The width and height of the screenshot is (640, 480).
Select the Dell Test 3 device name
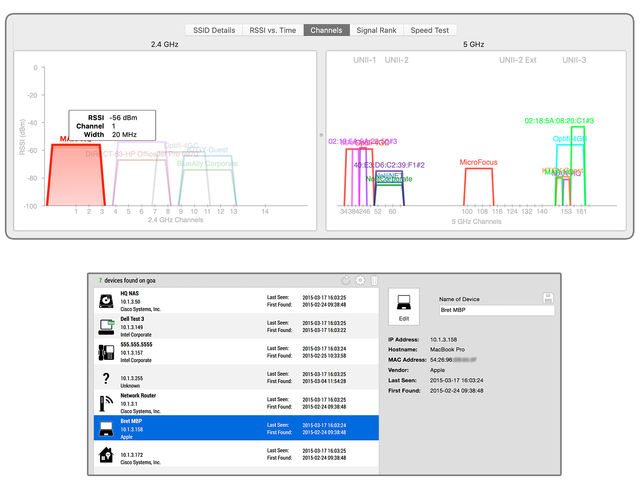click(x=132, y=319)
